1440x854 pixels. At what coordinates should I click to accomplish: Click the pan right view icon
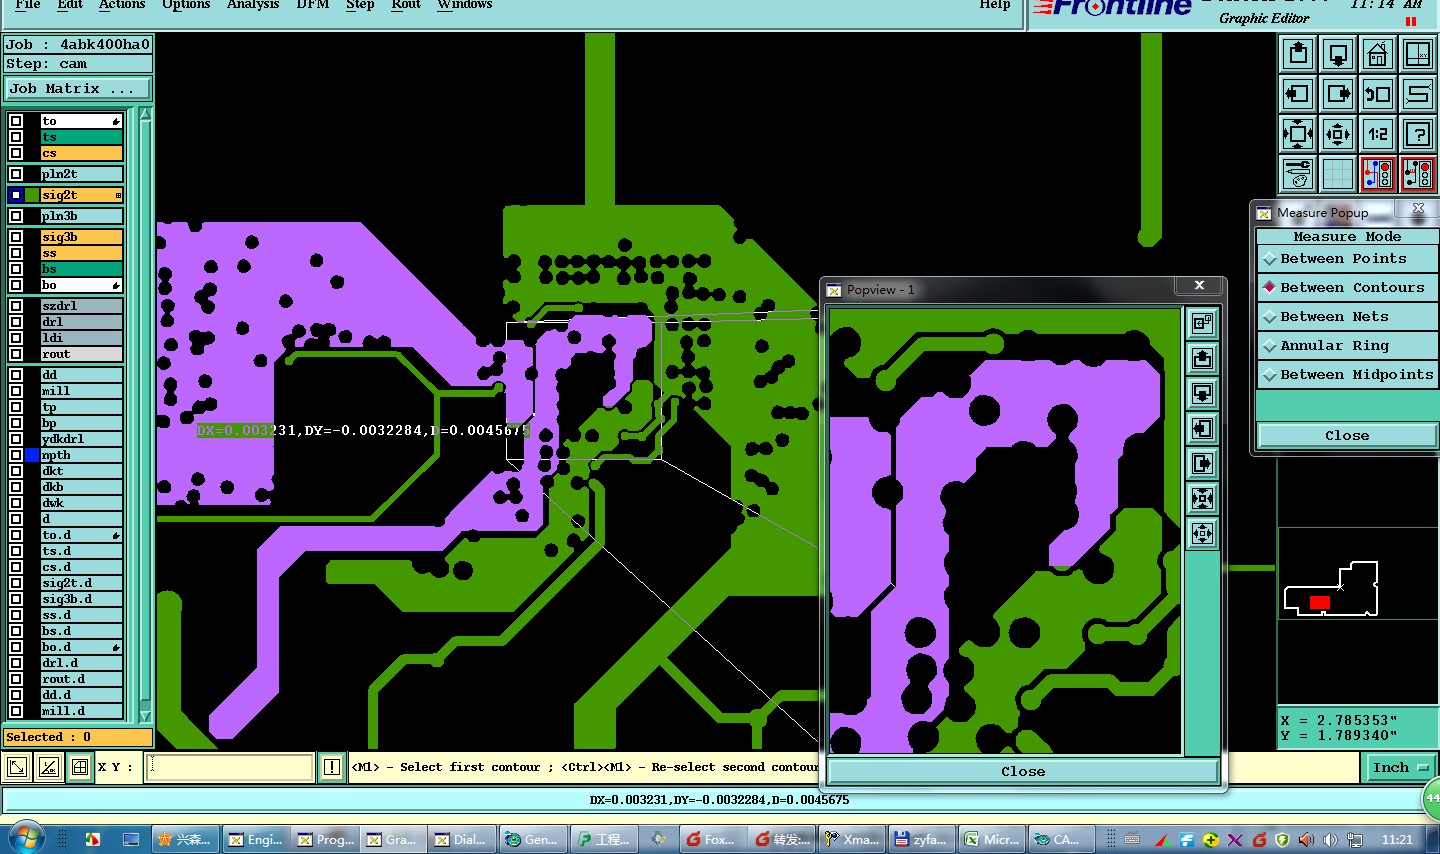[x=1338, y=94]
